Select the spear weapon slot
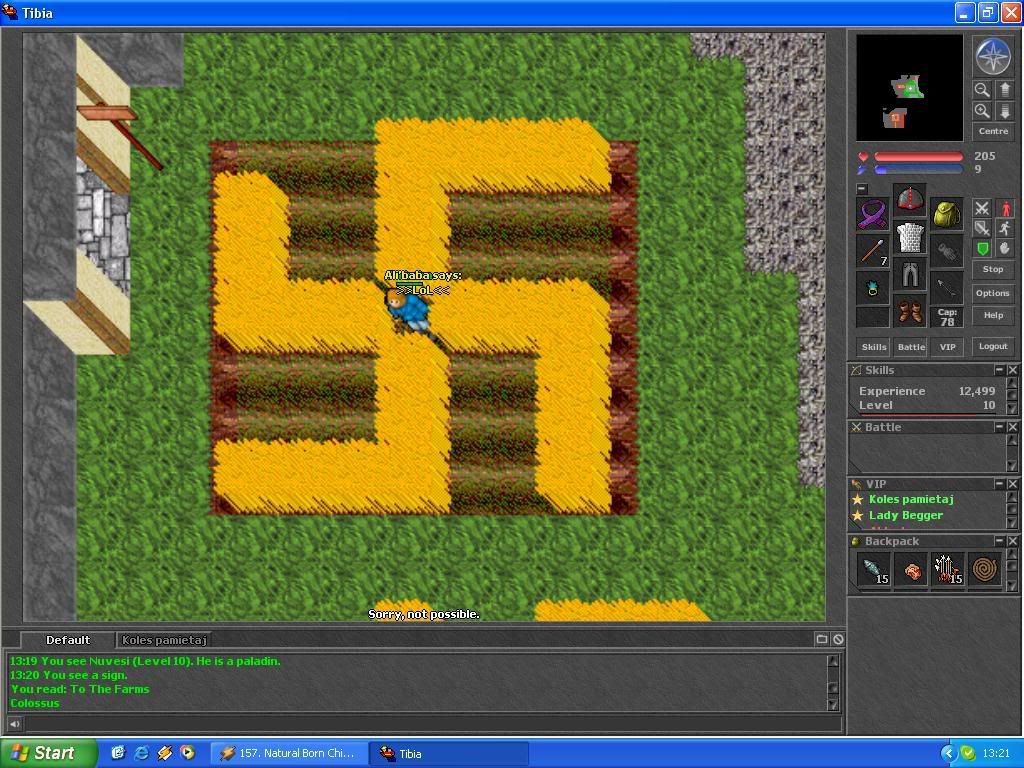This screenshot has width=1024, height=768. (872, 251)
